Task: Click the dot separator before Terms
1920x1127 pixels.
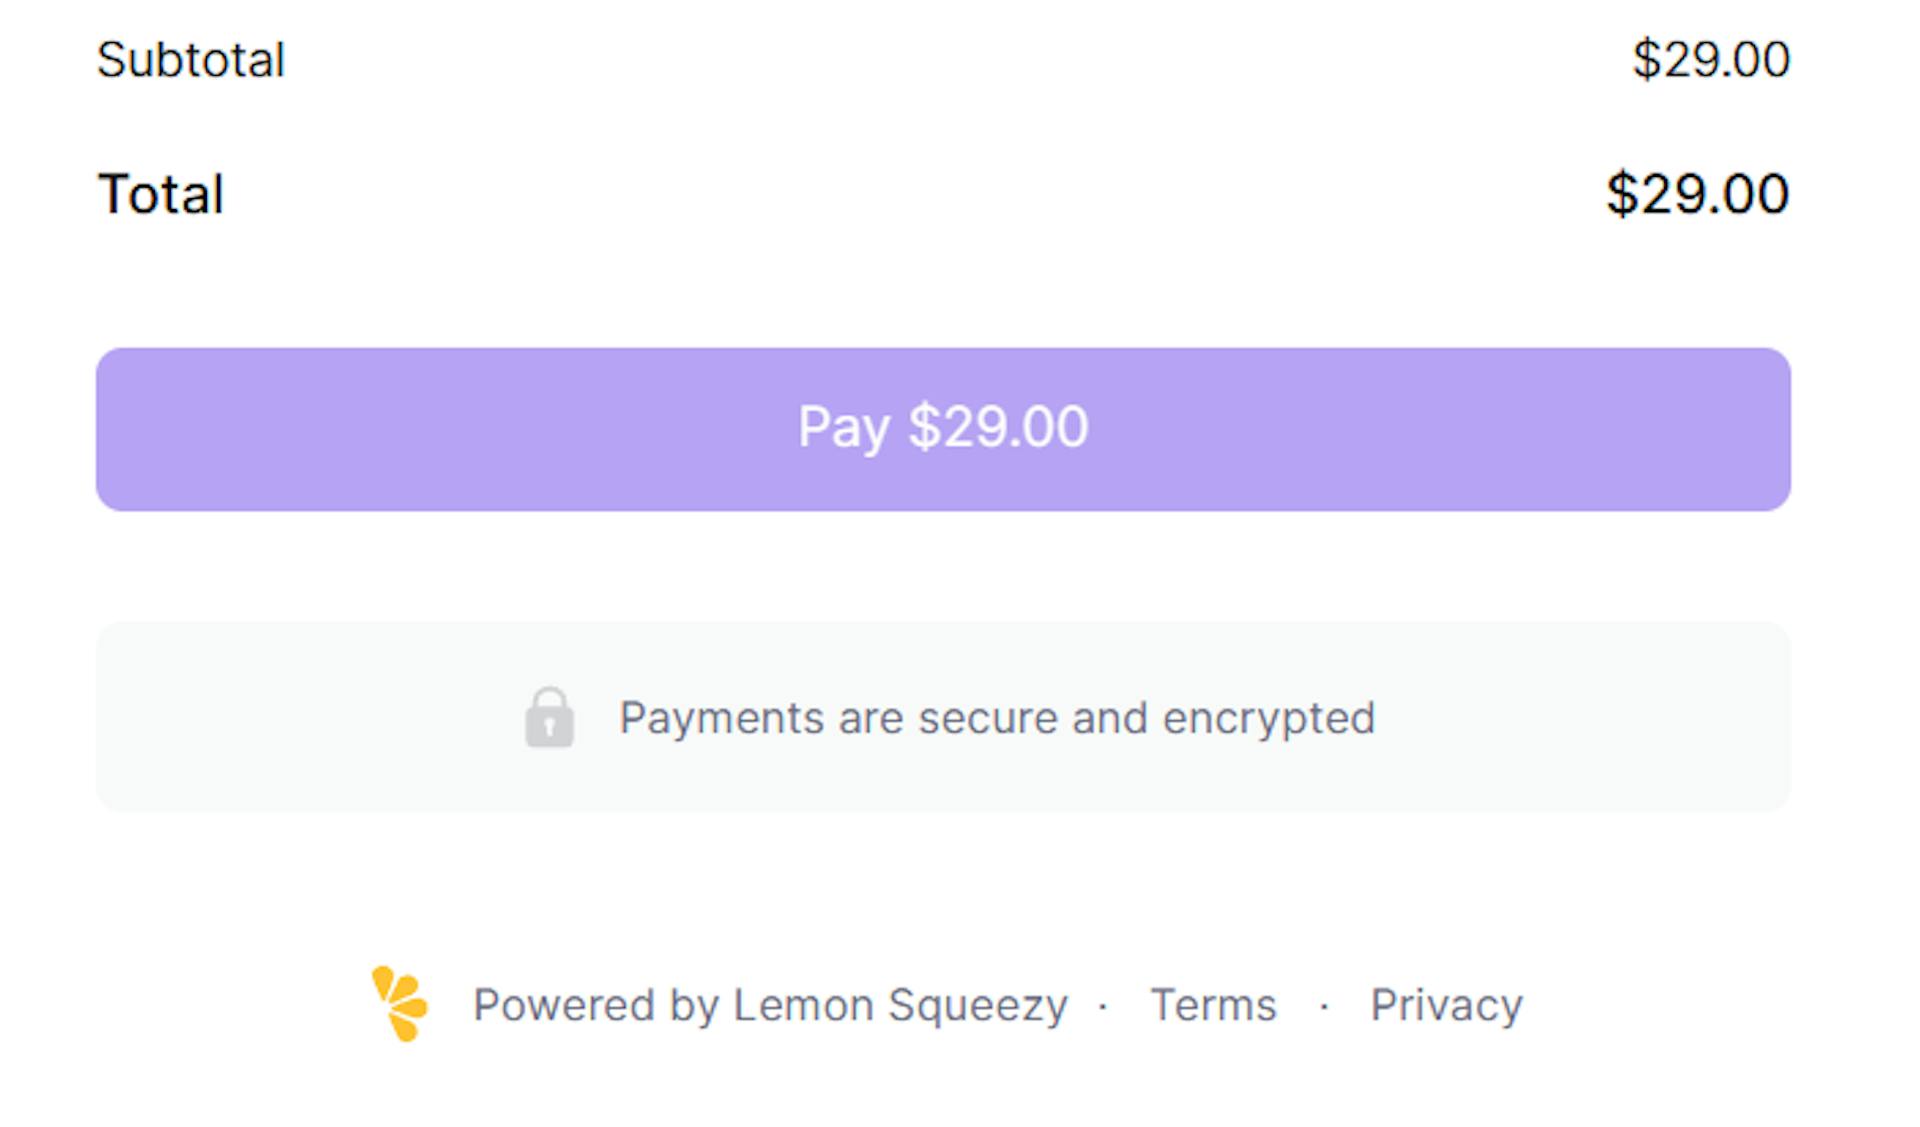Action: 1103,1006
